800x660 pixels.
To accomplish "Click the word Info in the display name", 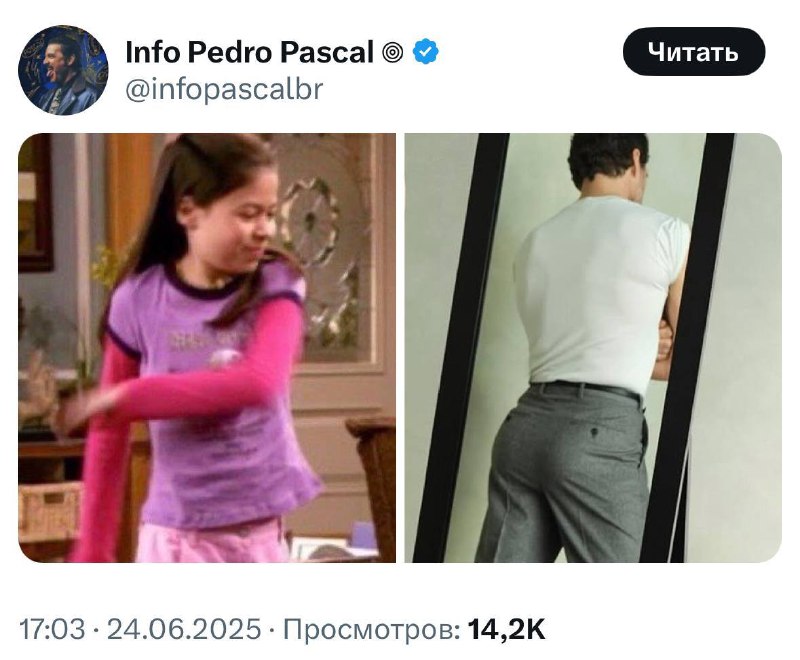I will 153,52.
